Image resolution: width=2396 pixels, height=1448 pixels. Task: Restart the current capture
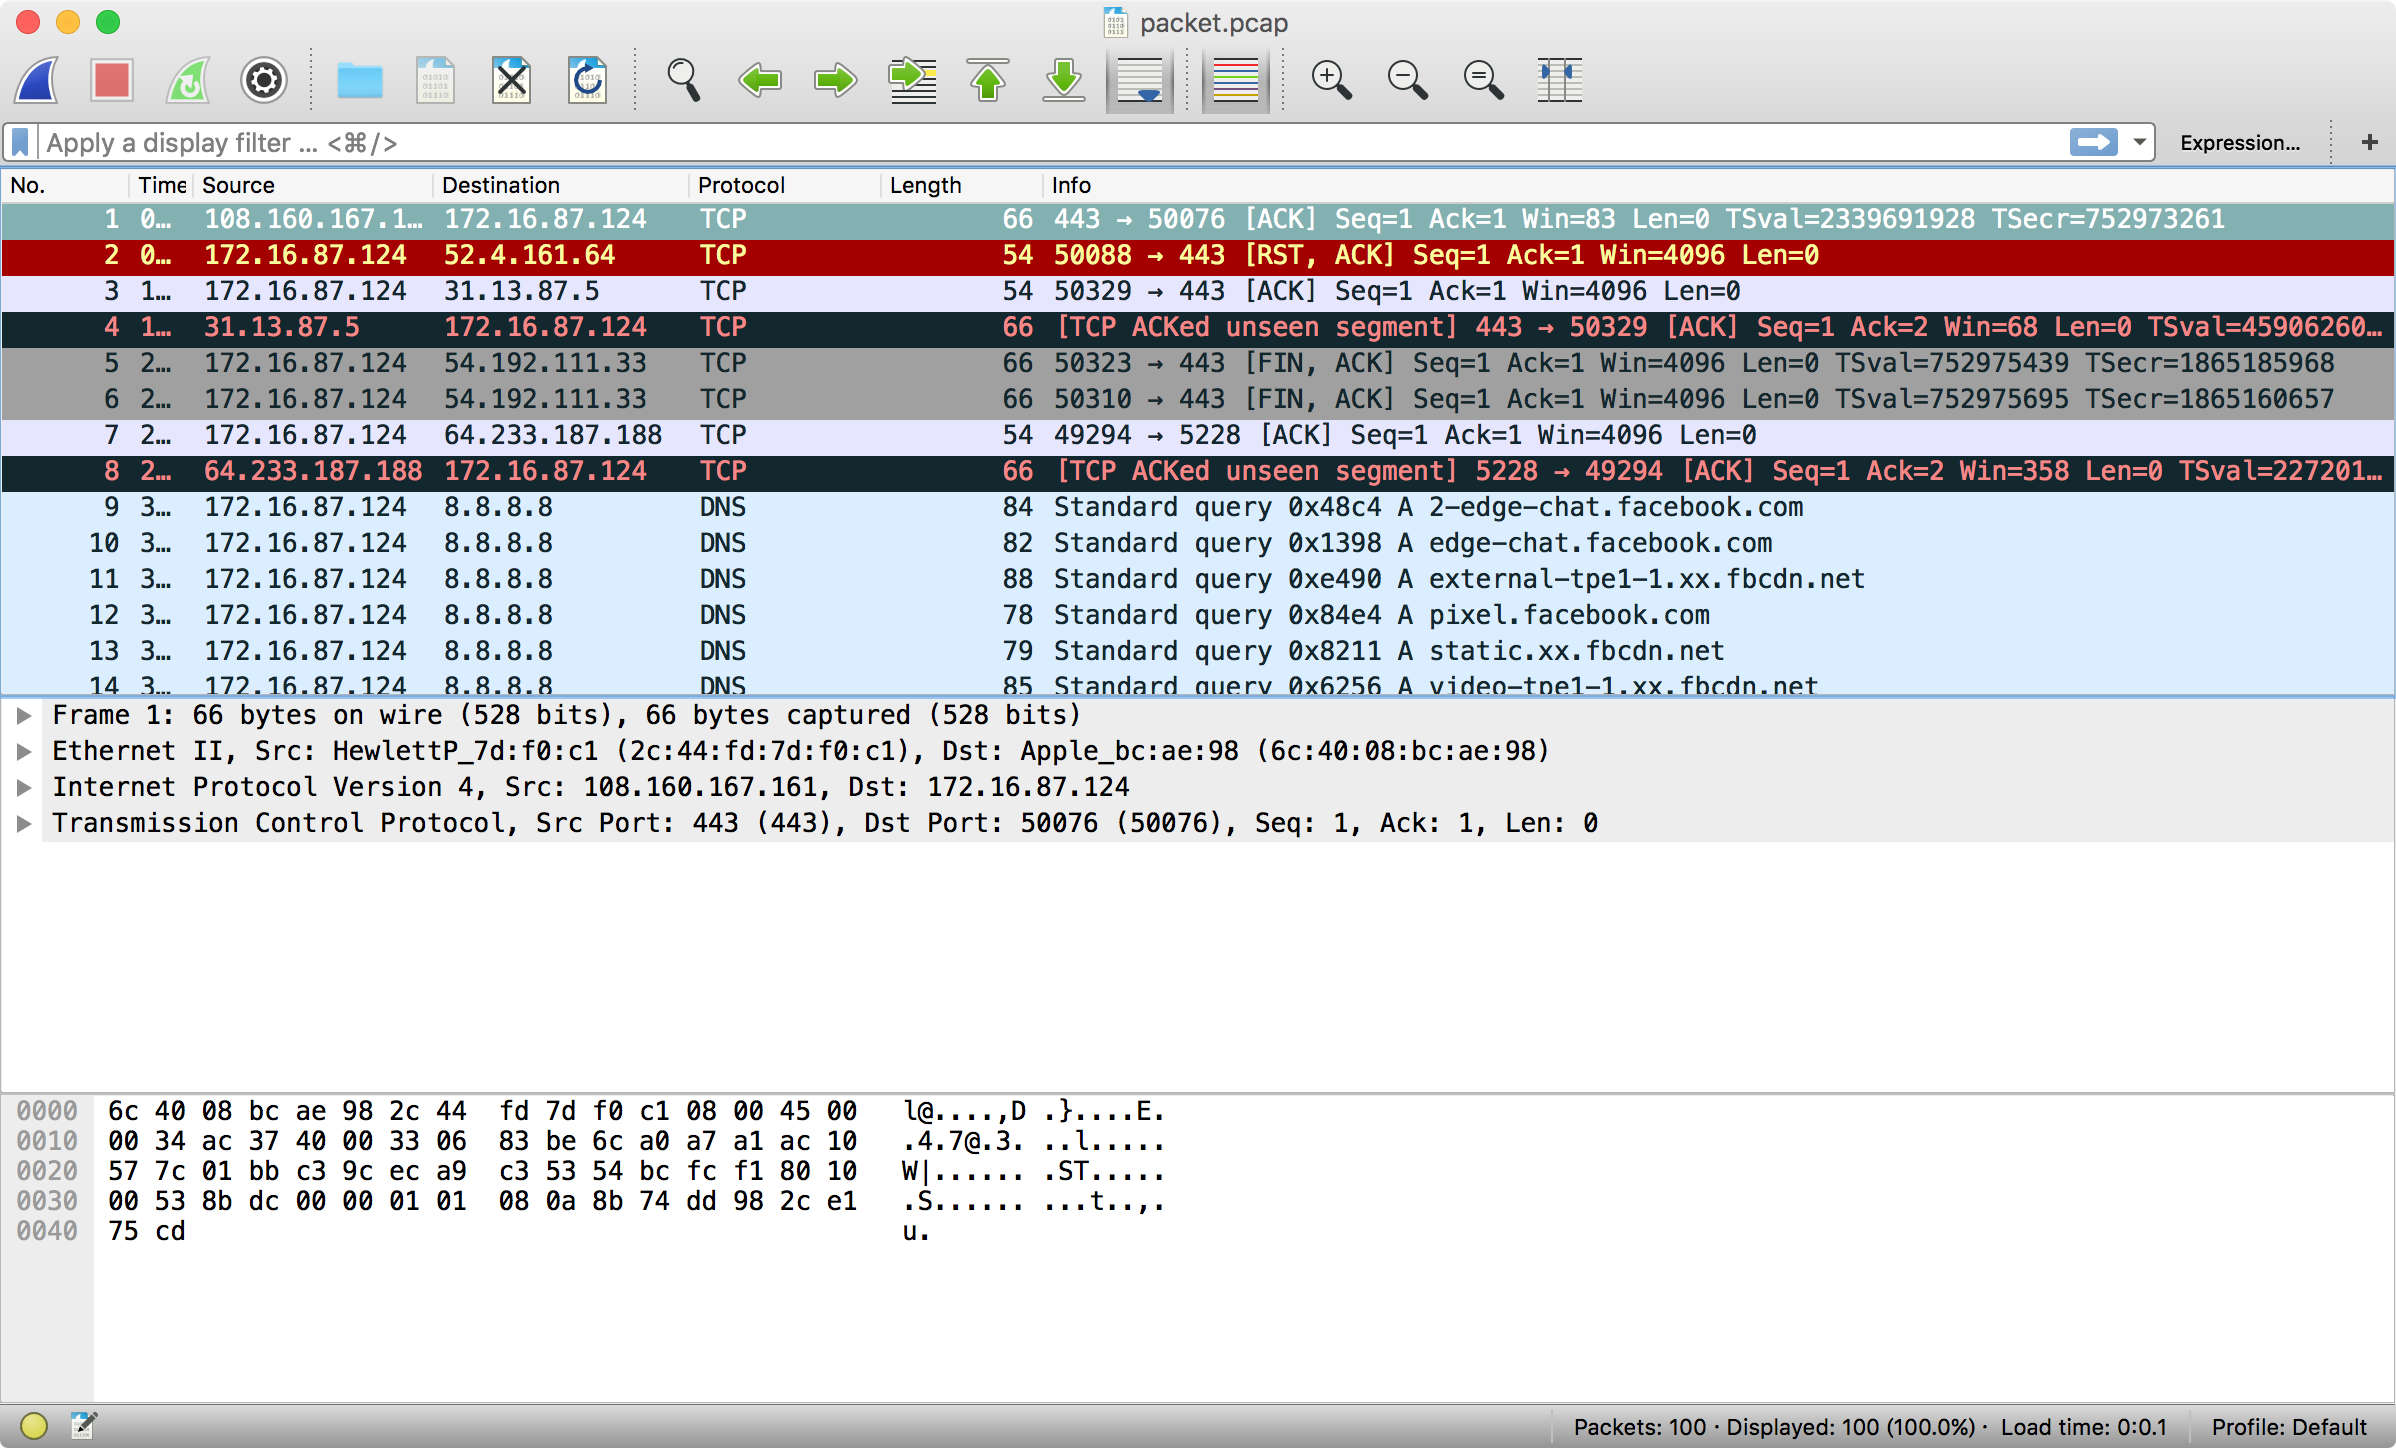click(x=188, y=80)
